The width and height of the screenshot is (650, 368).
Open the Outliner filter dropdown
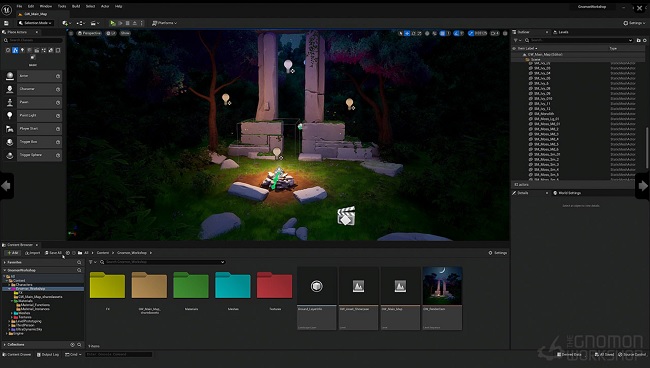coord(517,40)
